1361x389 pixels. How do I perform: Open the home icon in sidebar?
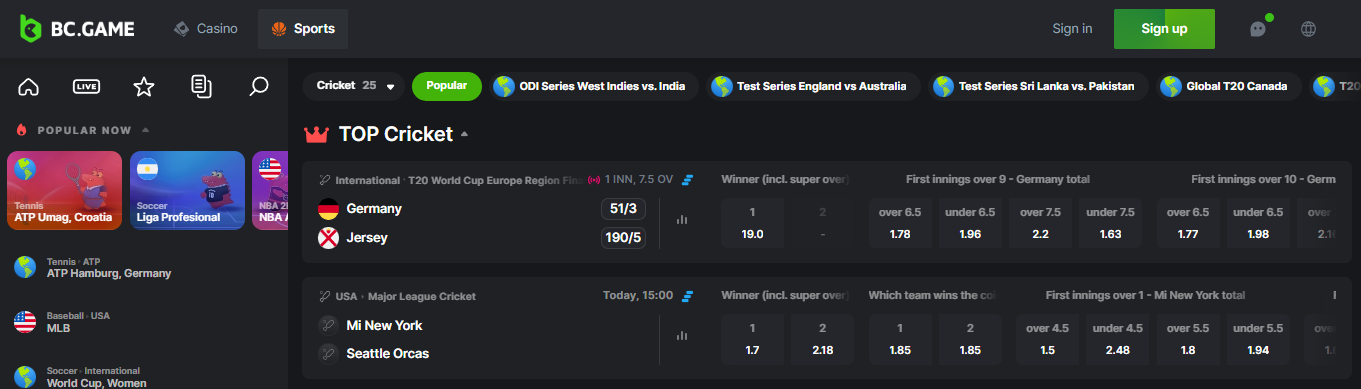tap(28, 87)
